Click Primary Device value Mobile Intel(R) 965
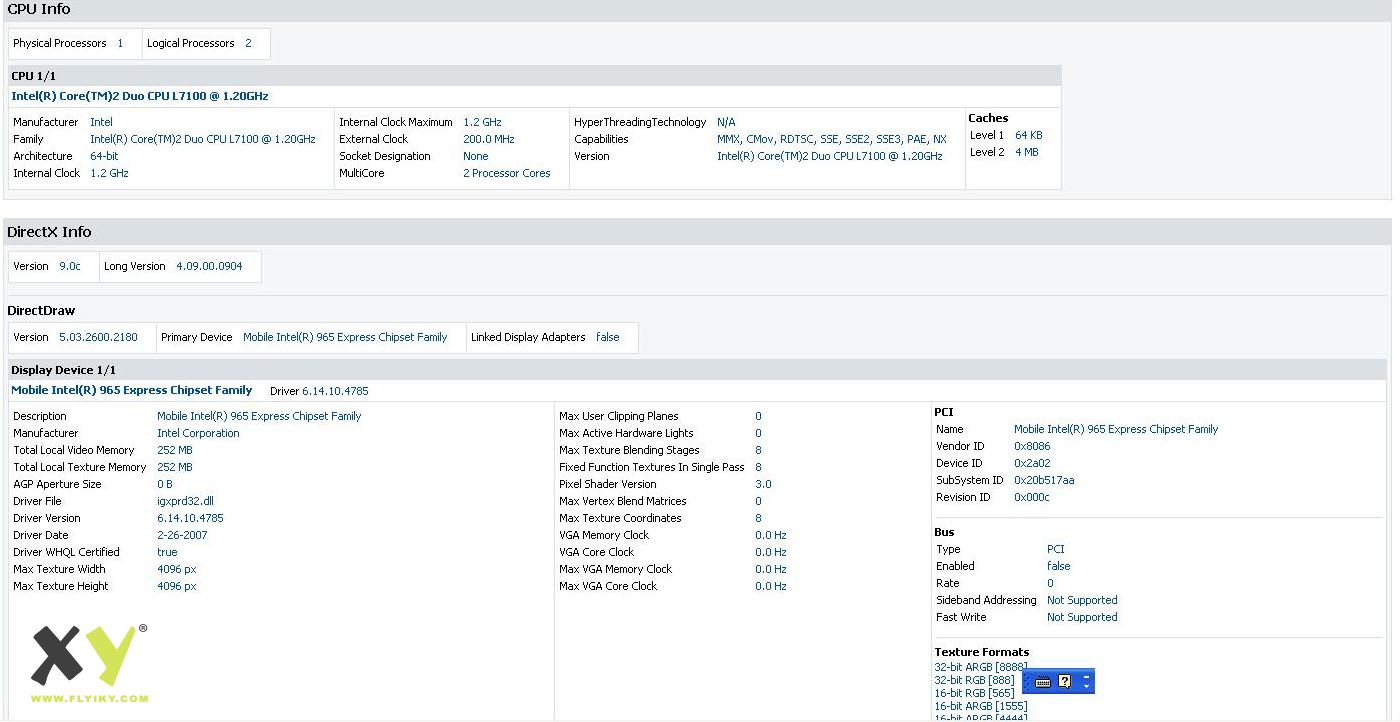Screen dimensions: 1400x722 tap(345, 337)
